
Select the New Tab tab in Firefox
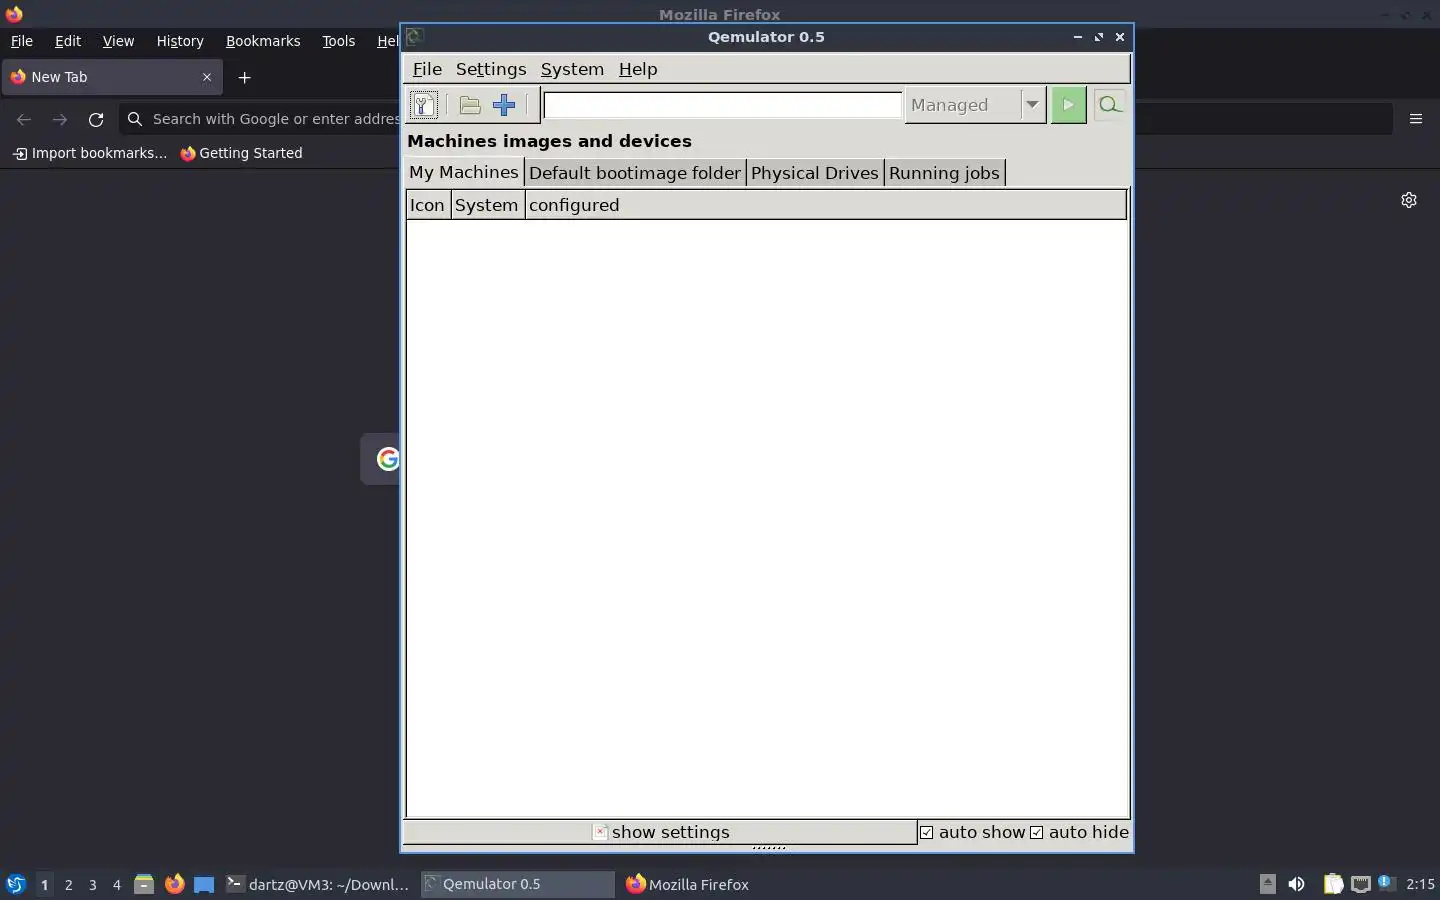point(112,77)
